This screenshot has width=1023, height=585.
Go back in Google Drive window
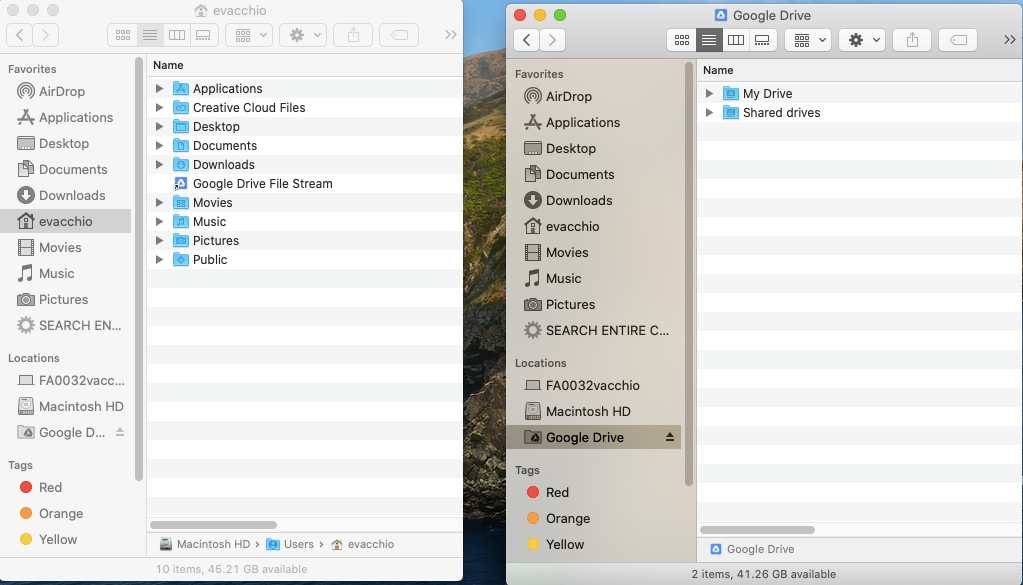coord(527,40)
